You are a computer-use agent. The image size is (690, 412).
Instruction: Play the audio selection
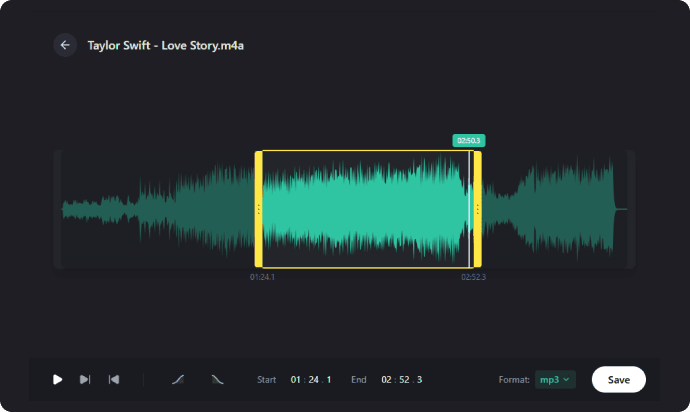coord(57,379)
